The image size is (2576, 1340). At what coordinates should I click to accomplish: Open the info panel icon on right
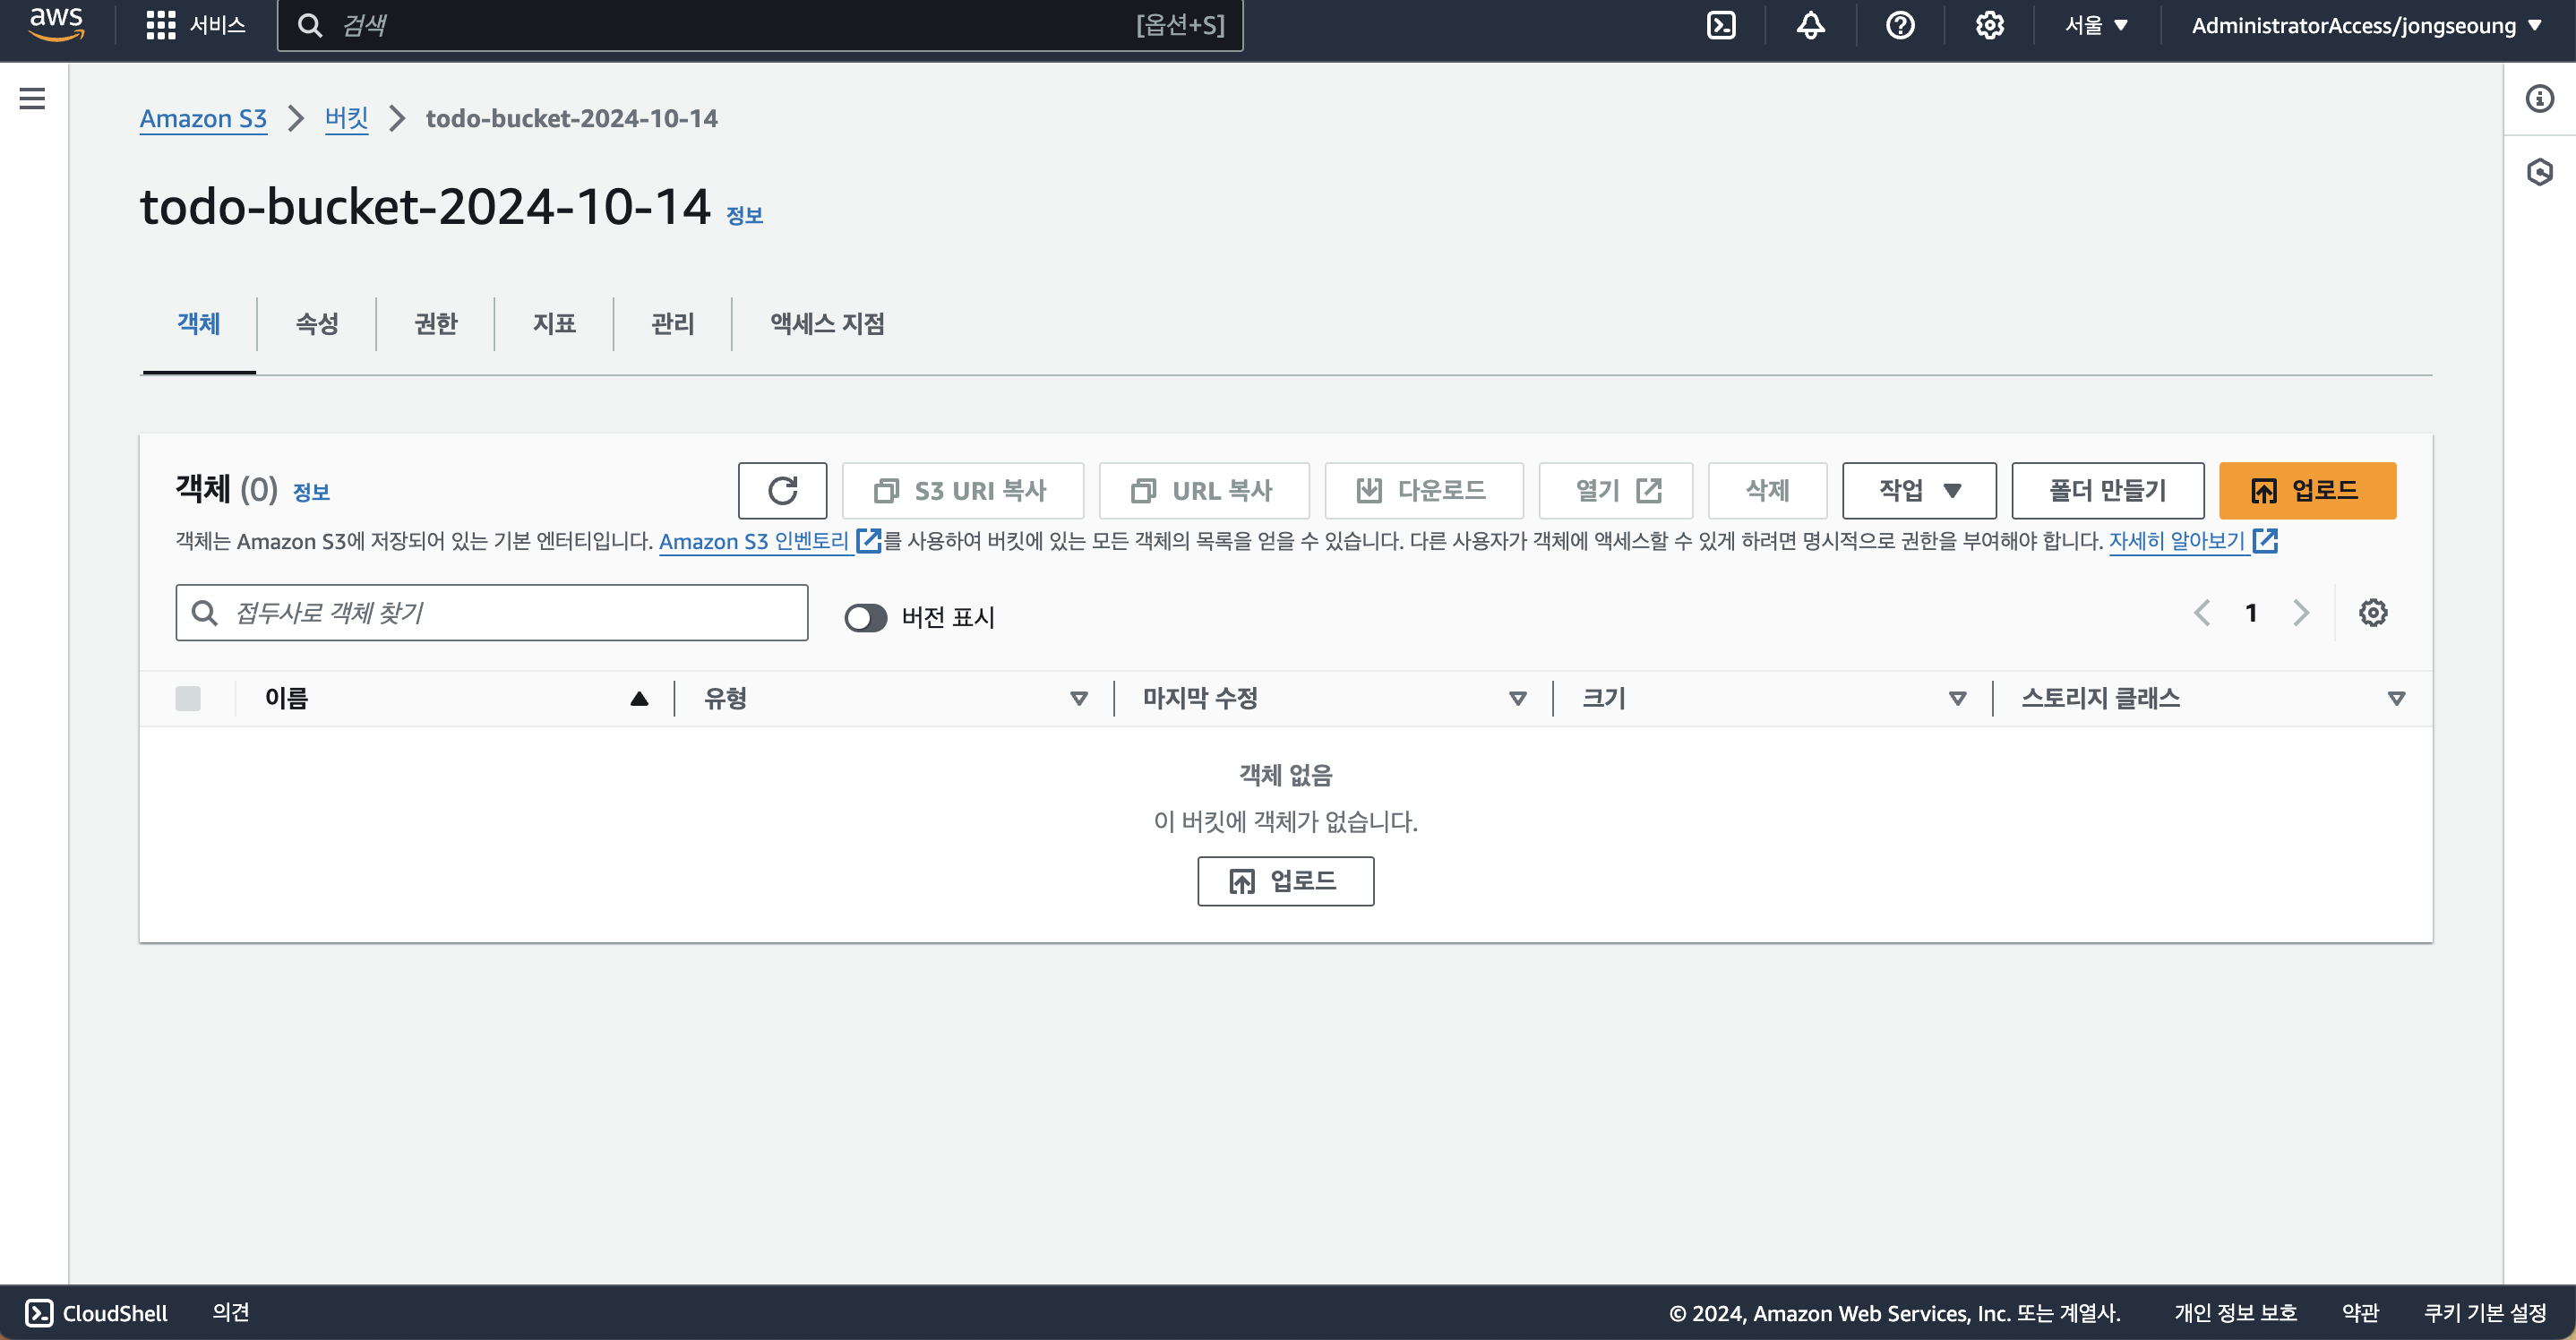click(2539, 98)
